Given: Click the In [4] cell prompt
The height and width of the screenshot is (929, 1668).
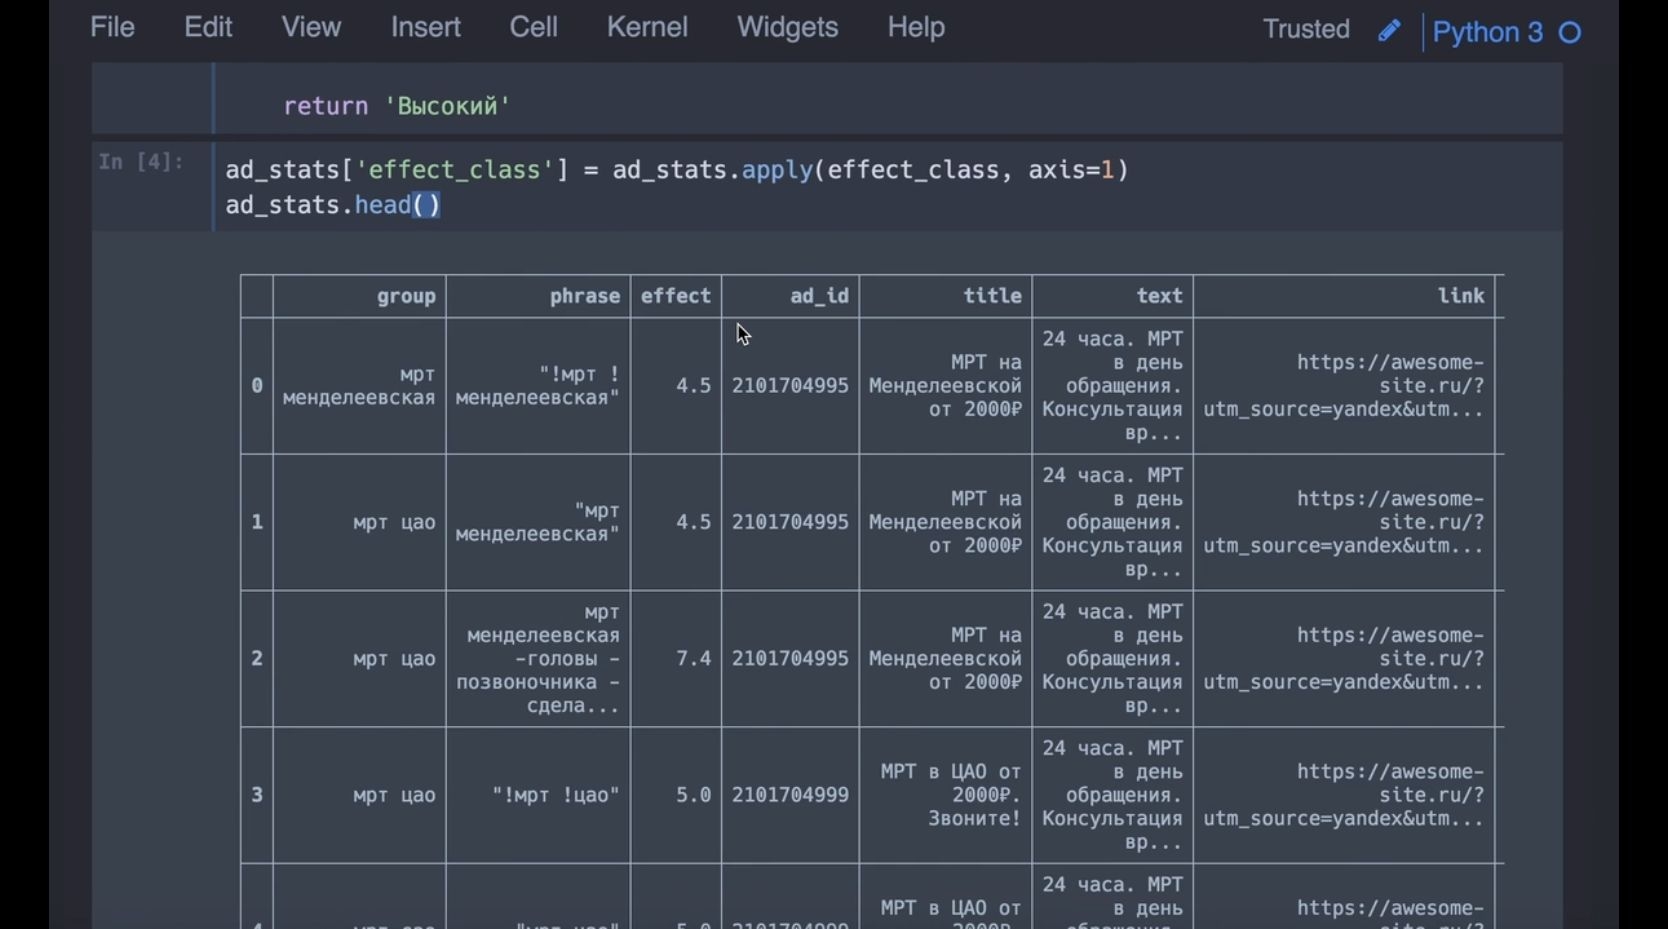Looking at the screenshot, I should (141, 162).
